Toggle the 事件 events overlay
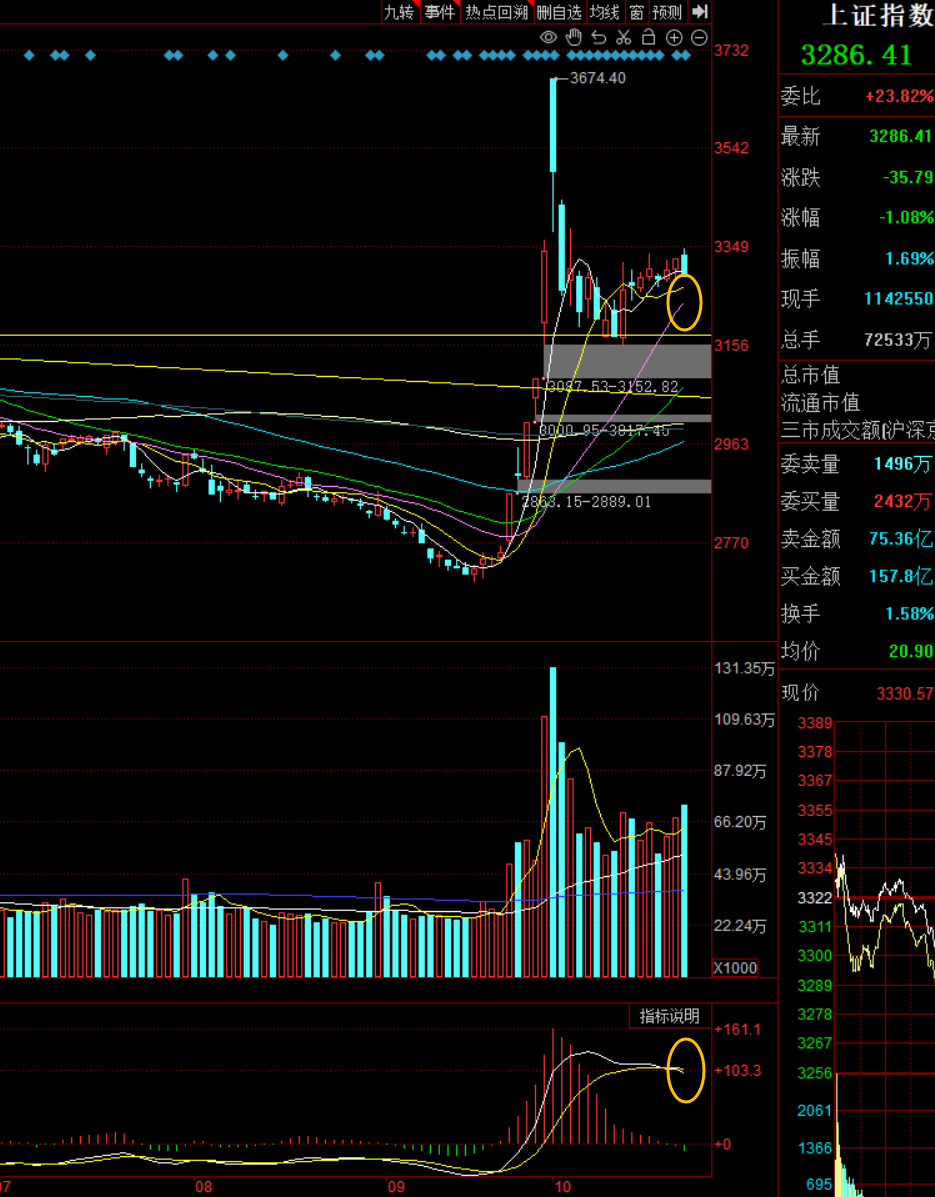Screen dimensions: 935x1197 pos(439,12)
